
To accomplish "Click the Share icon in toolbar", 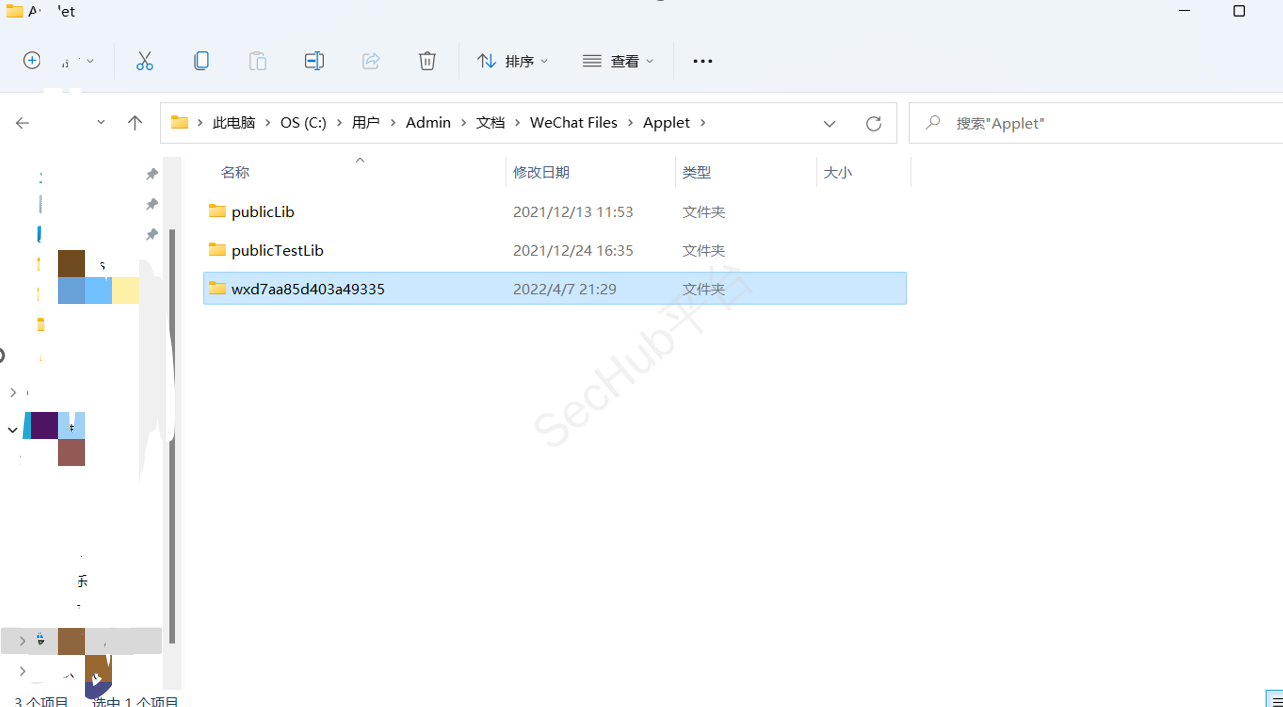I will (371, 61).
